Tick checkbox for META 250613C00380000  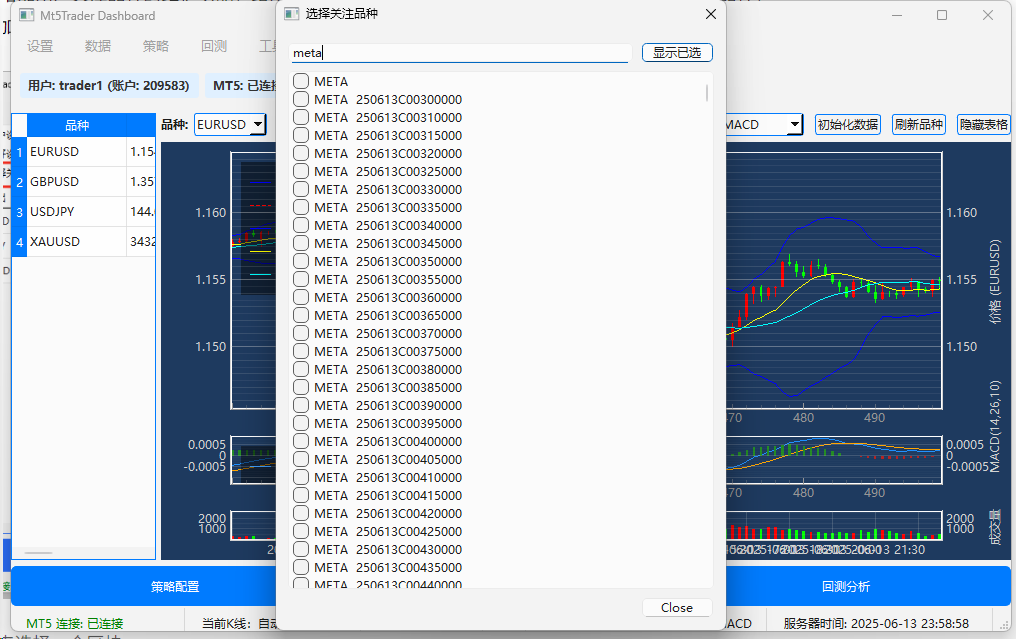(x=301, y=369)
